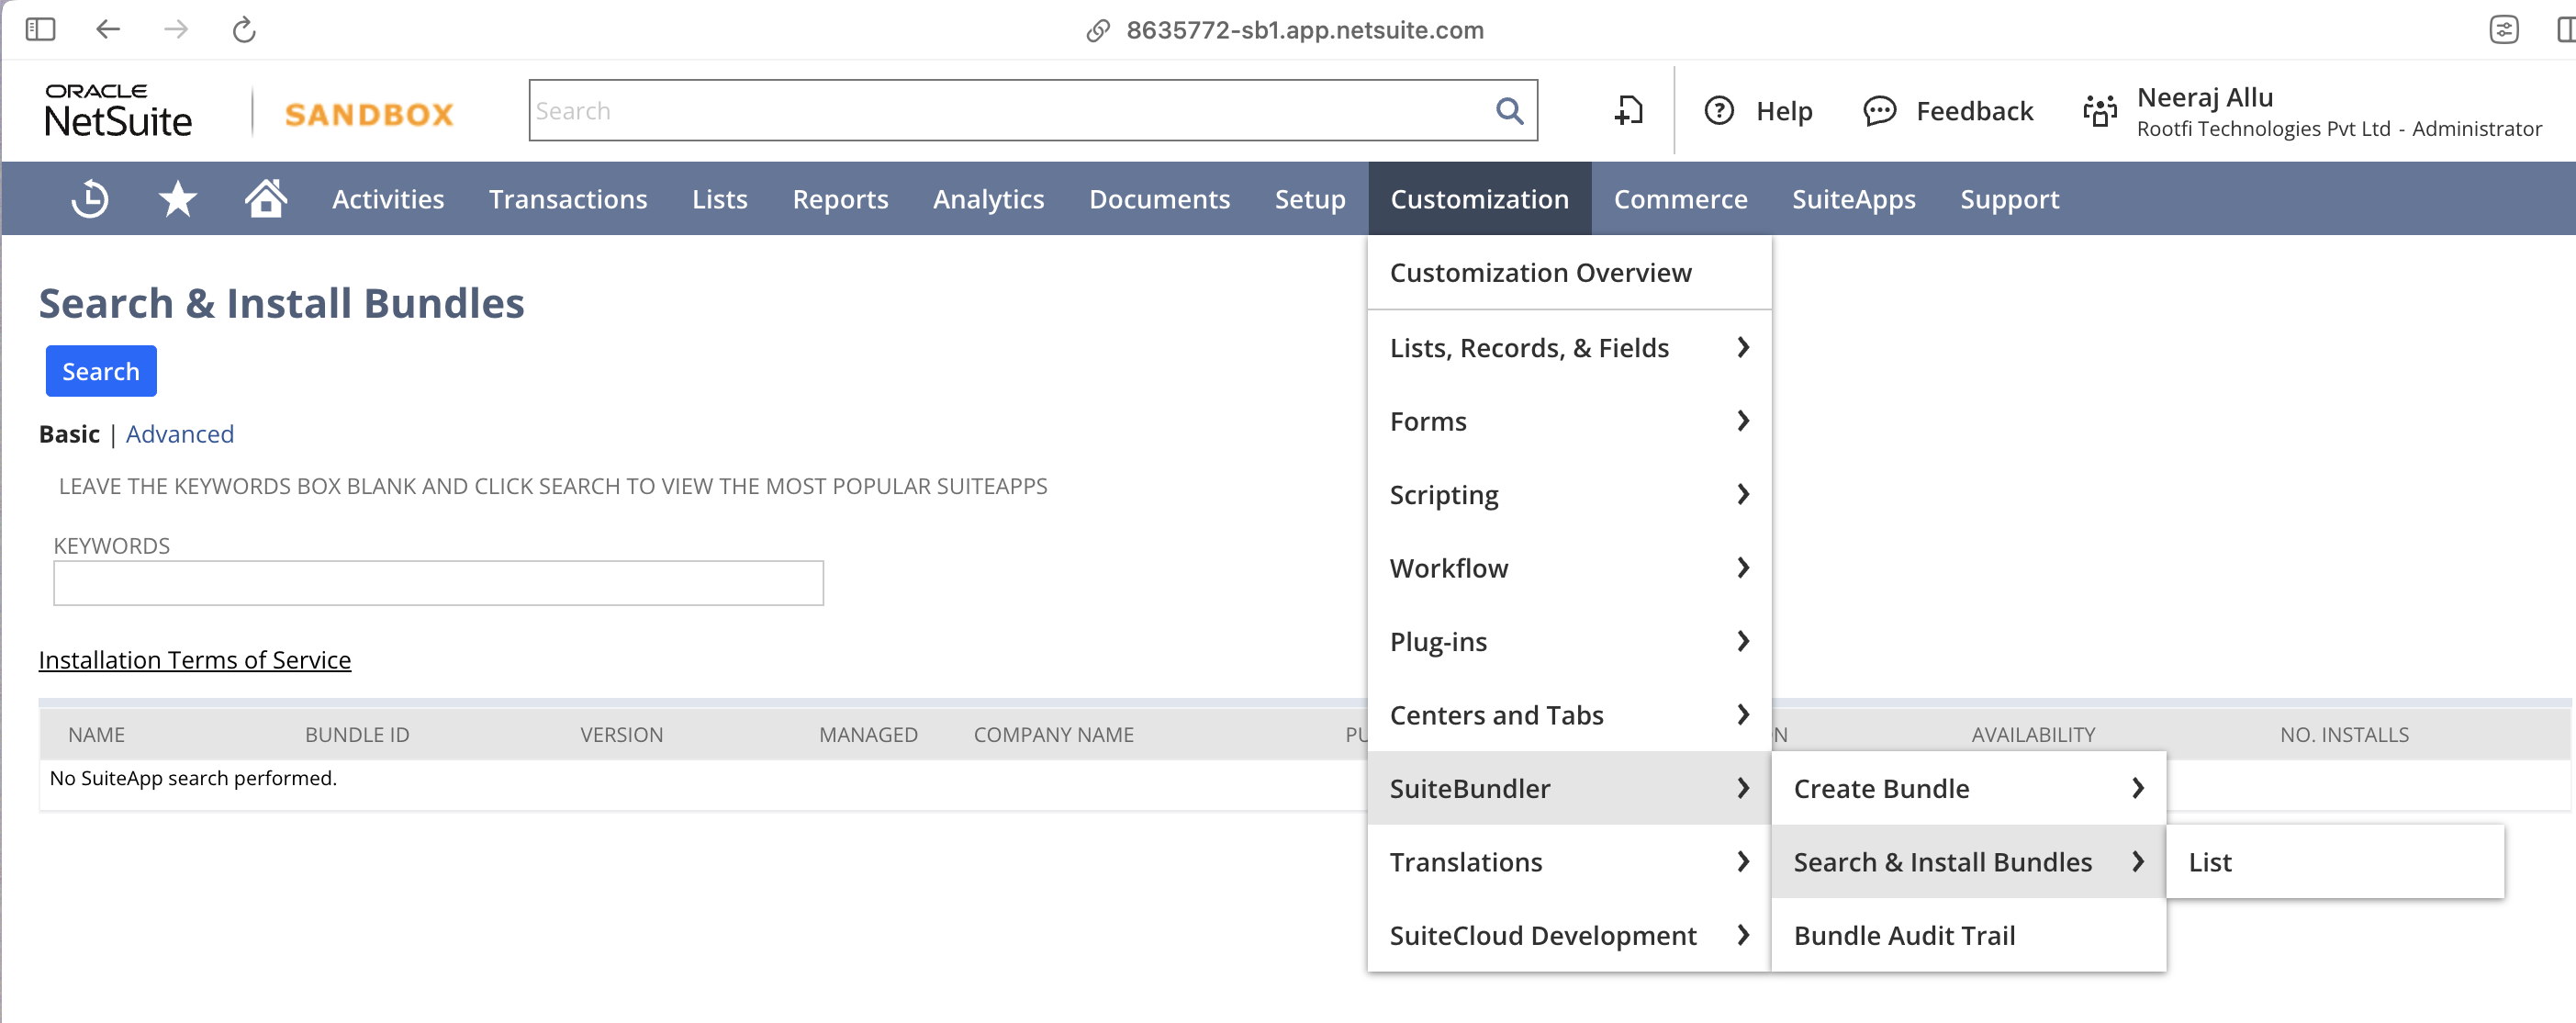Click the Shortcuts star icon
Viewport: 2576px width, 1023px height.
tap(178, 199)
